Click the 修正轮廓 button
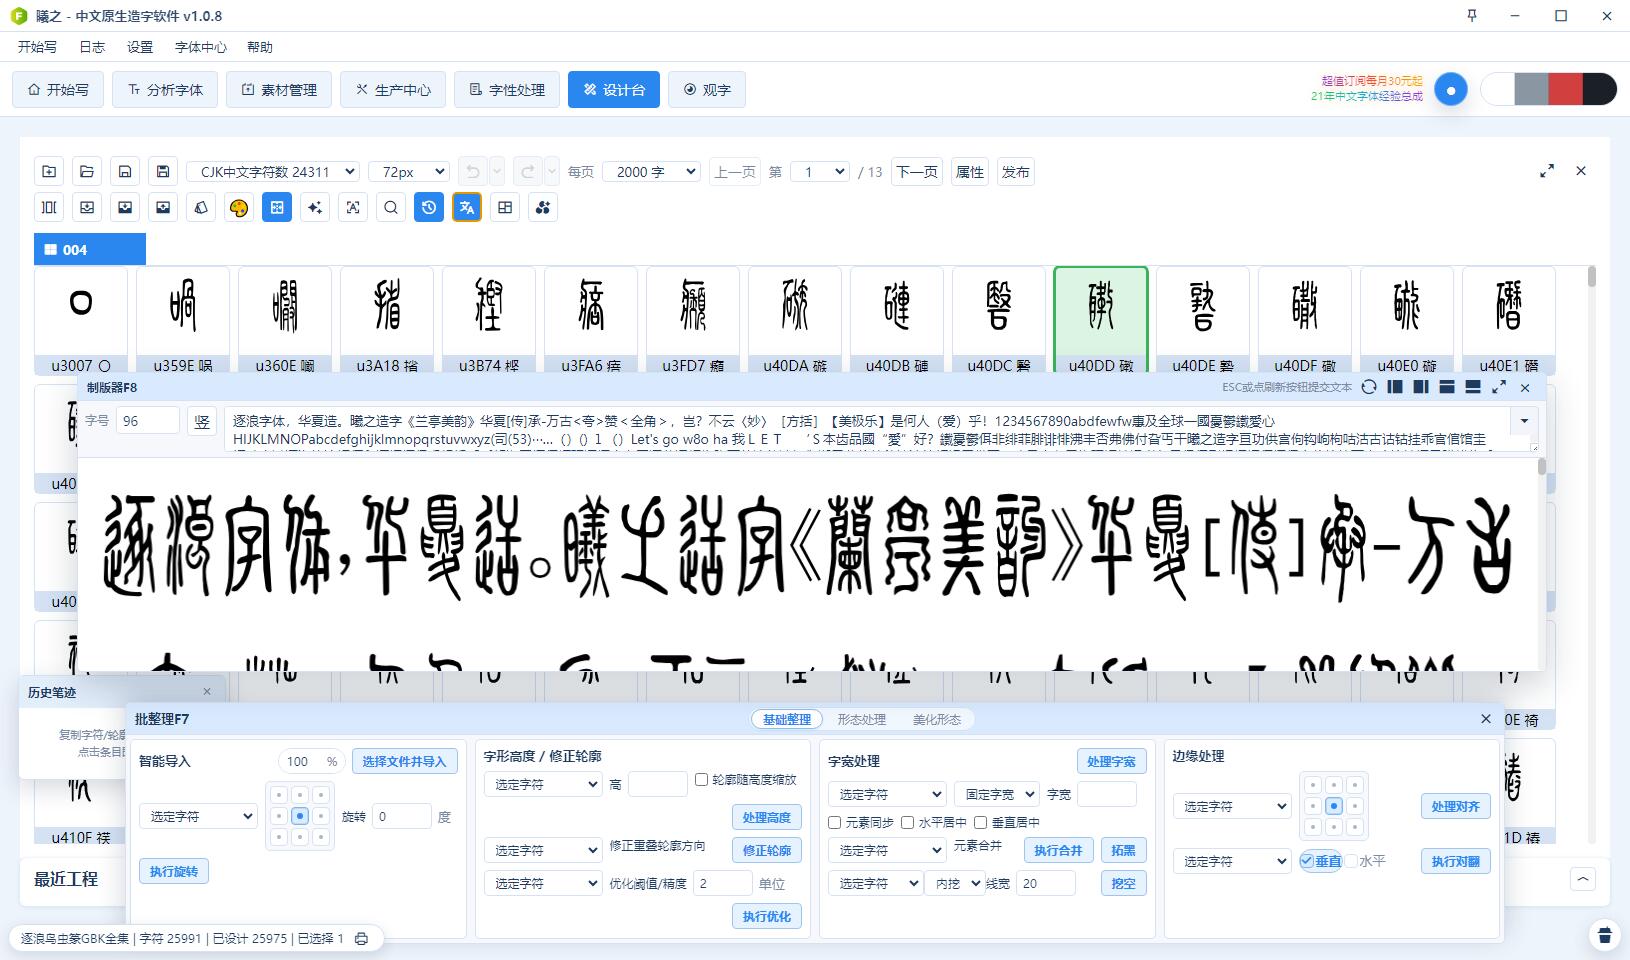This screenshot has width=1630, height=960. click(x=767, y=850)
